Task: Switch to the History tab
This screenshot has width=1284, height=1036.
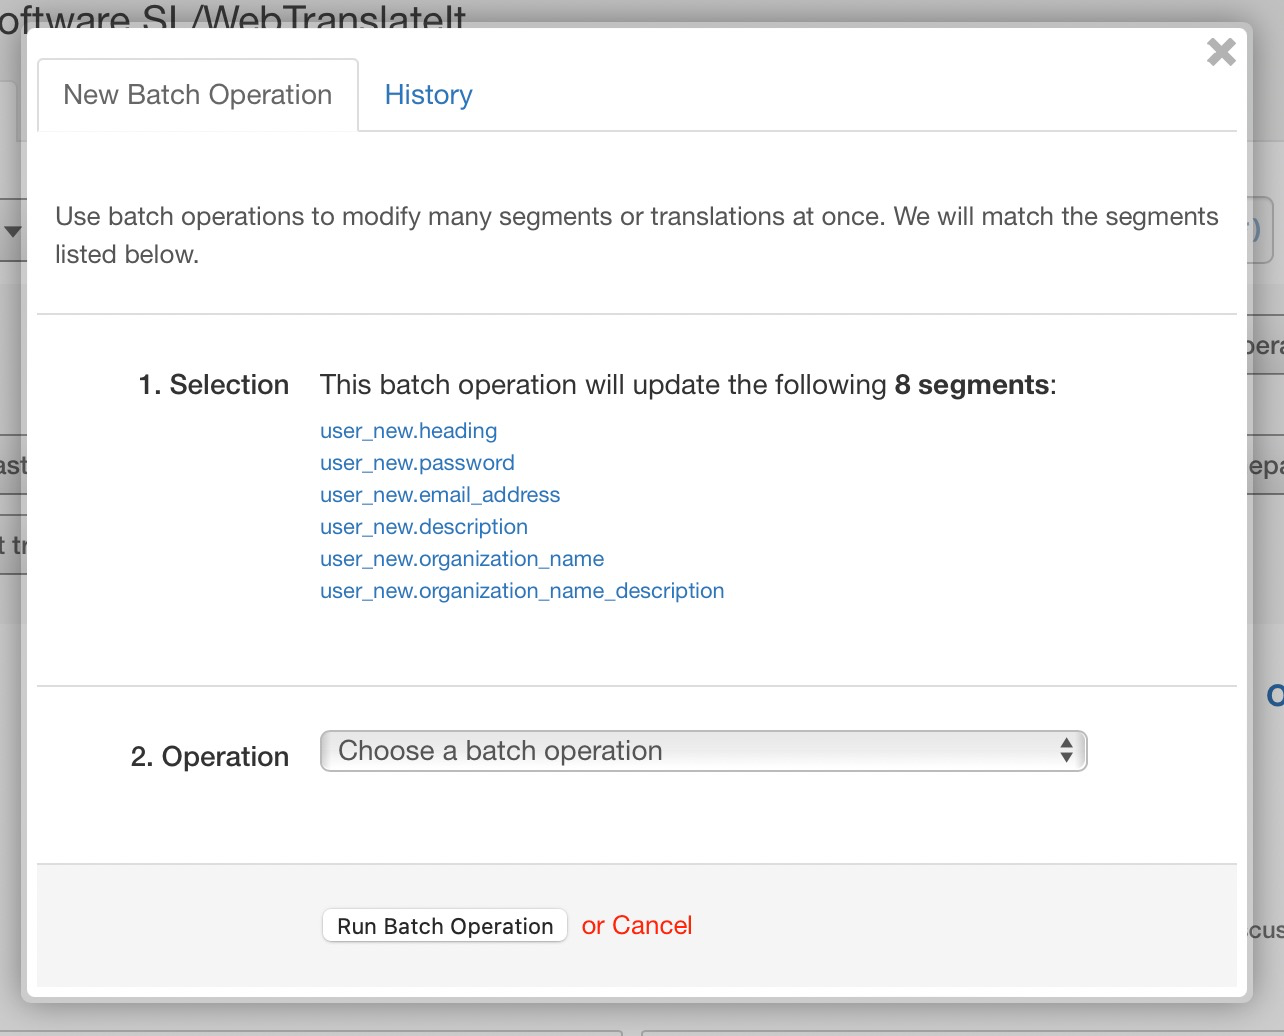Action: pos(428,95)
